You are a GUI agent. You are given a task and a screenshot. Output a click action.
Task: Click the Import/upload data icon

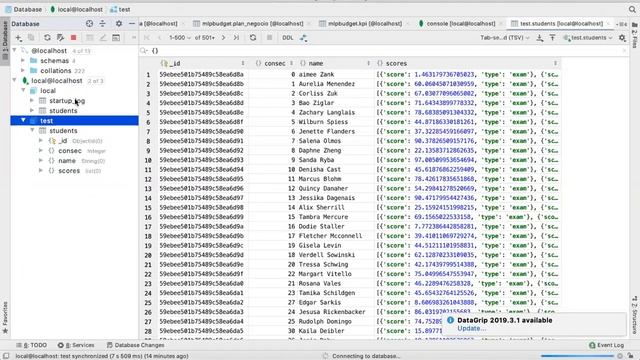click(552, 38)
